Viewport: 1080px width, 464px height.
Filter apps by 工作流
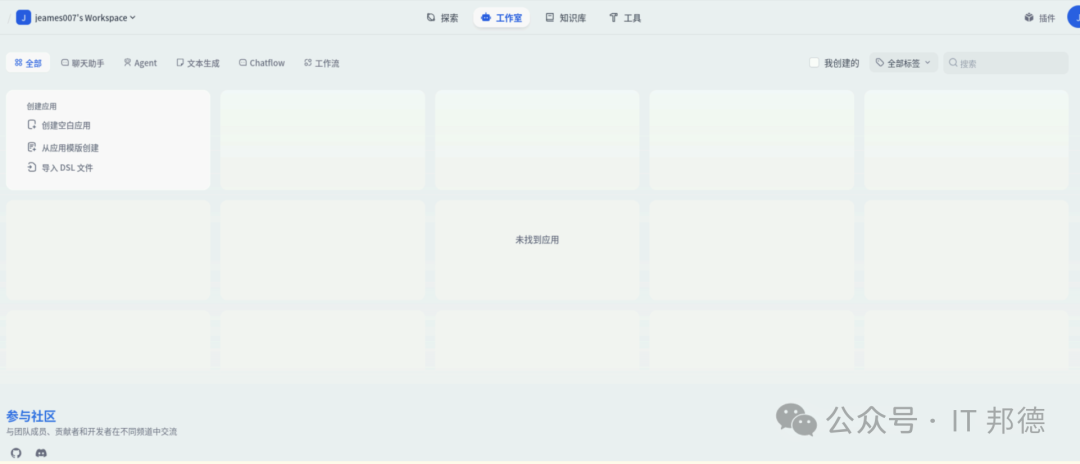pos(322,63)
